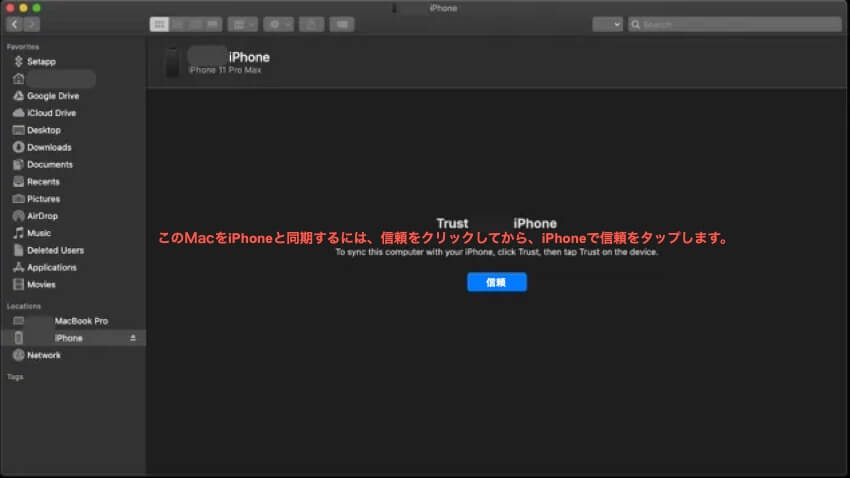This screenshot has height=478, width=850.
Task: Open Google Drive in sidebar
Action: coord(53,96)
